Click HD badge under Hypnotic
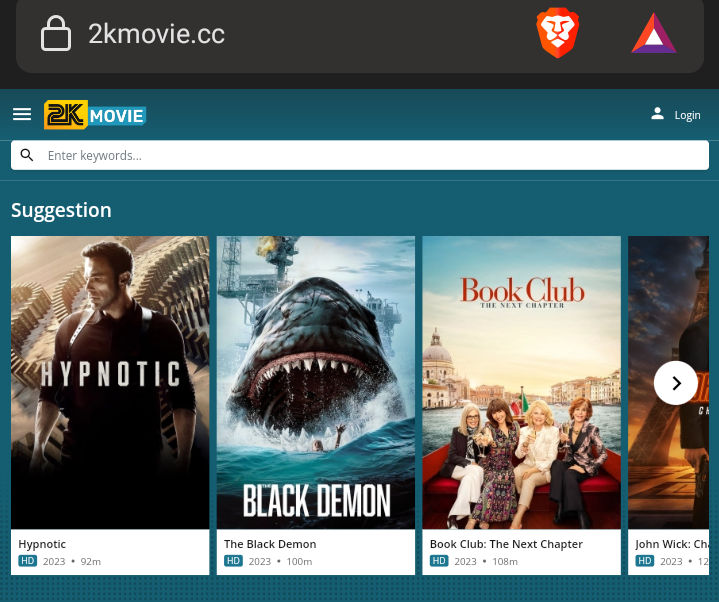 click(28, 561)
